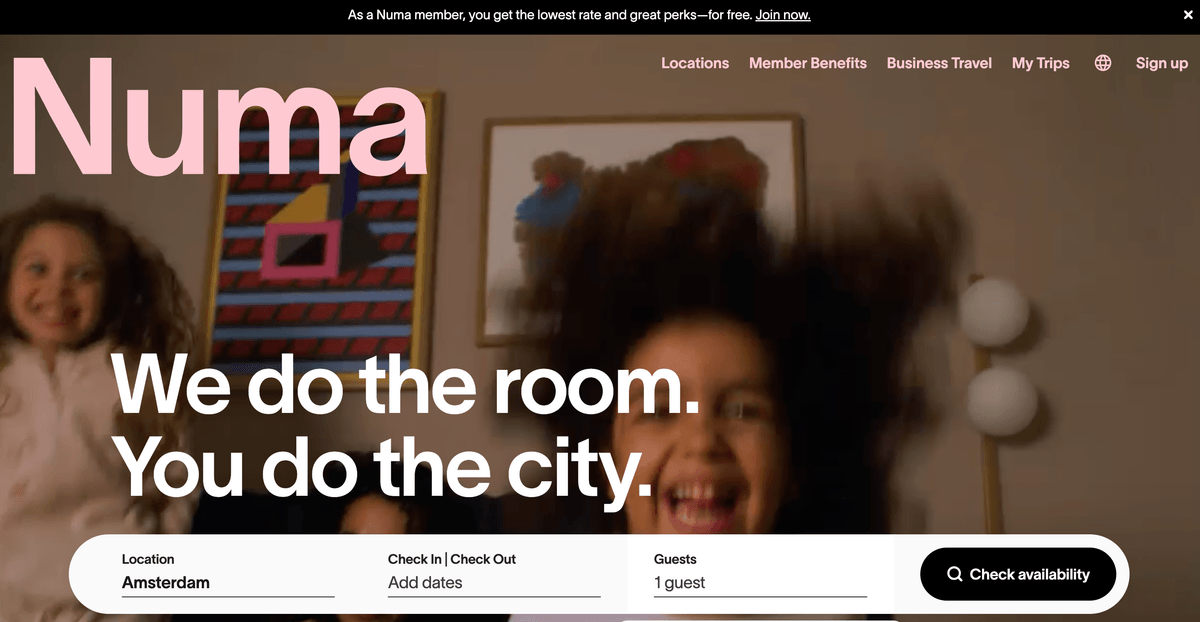Viewport: 1200px width, 622px height.
Task: Click the Numa member promo banner text
Action: click(x=550, y=15)
